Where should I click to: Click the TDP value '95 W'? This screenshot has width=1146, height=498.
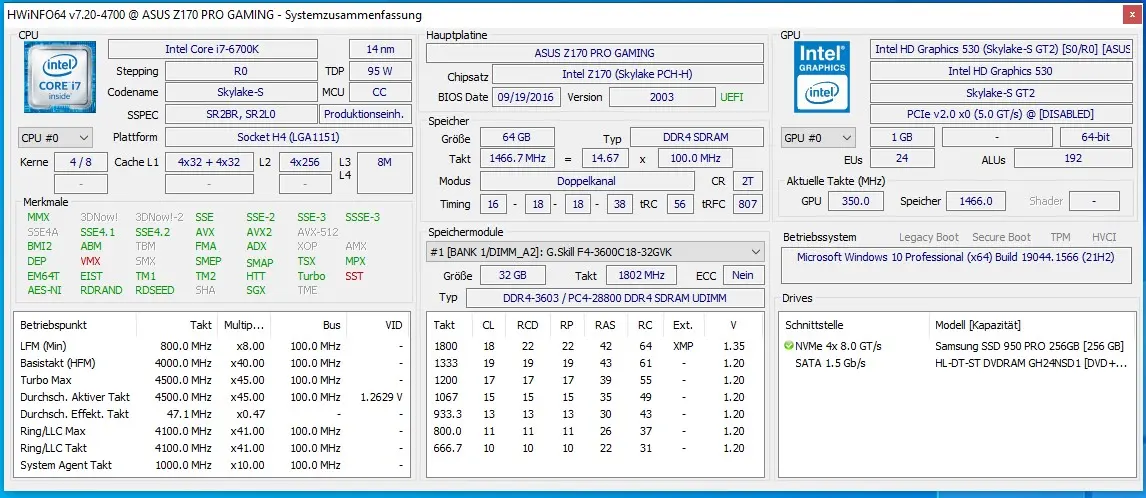coord(380,71)
